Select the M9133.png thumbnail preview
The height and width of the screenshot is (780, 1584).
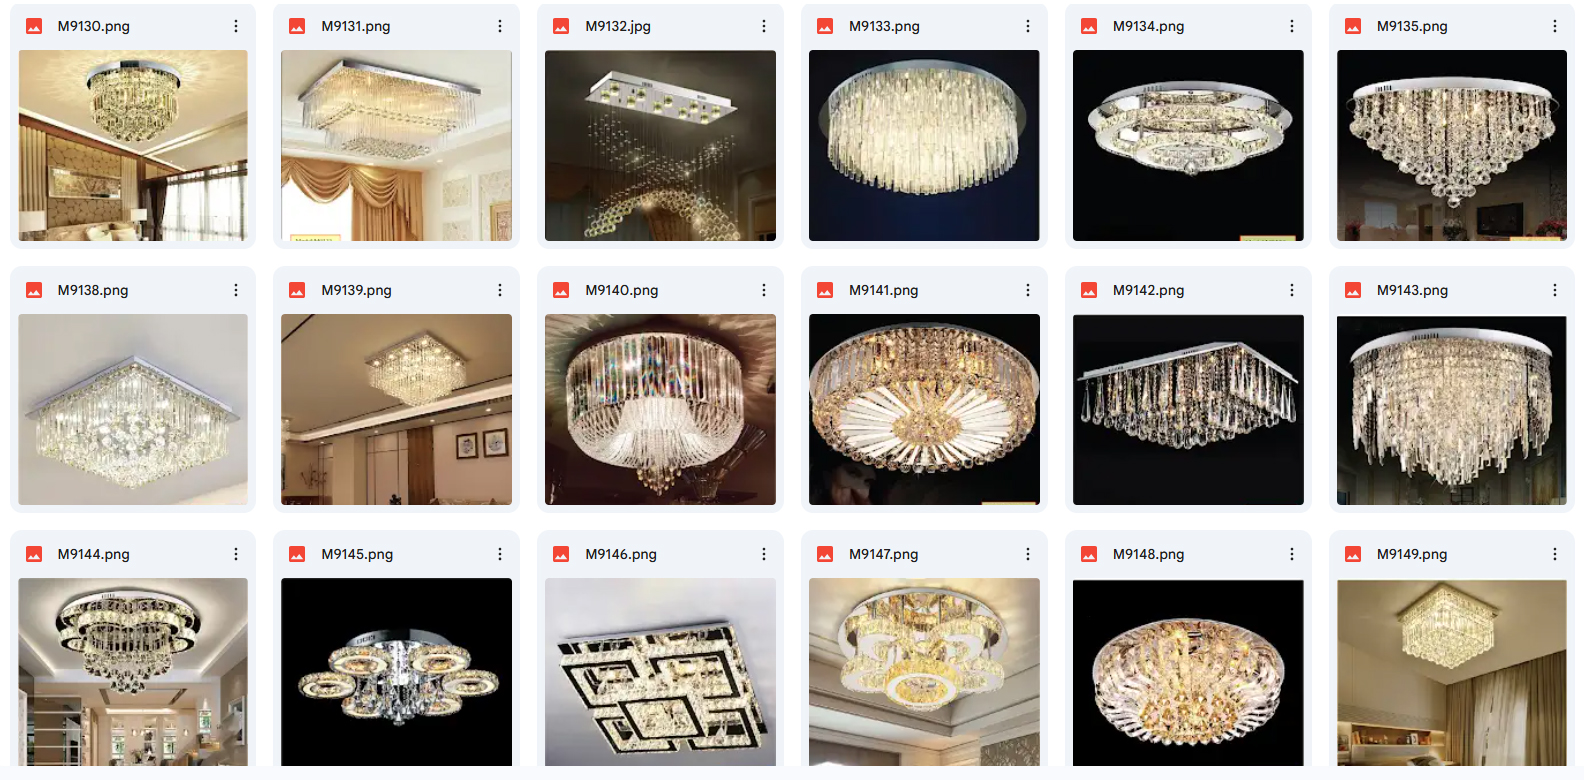point(924,146)
